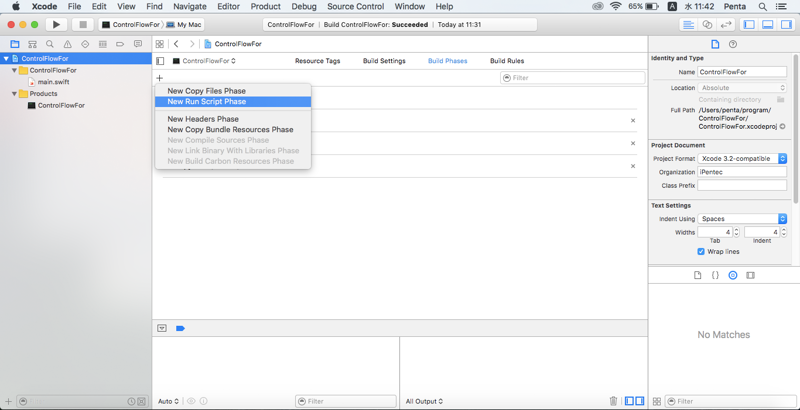Toggle the Utilities pane visibility

(785, 24)
